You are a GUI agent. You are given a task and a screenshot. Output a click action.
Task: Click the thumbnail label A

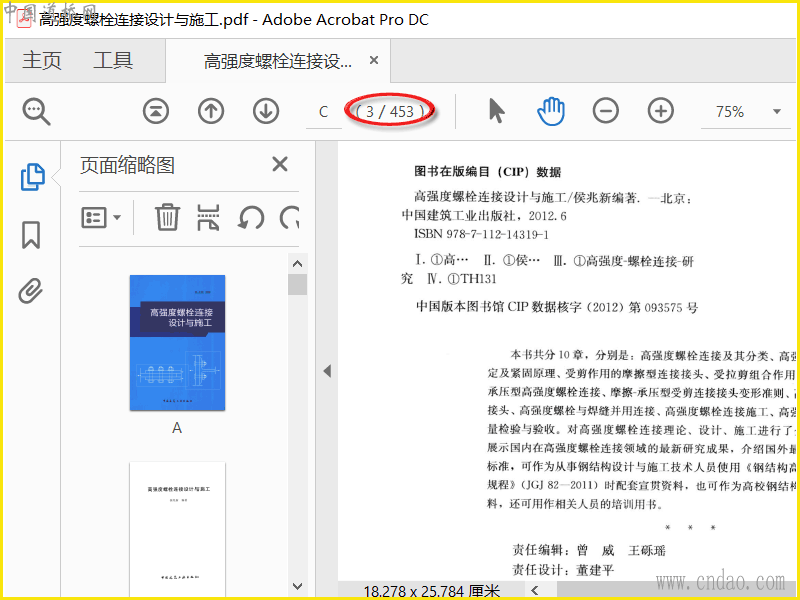pos(177,428)
